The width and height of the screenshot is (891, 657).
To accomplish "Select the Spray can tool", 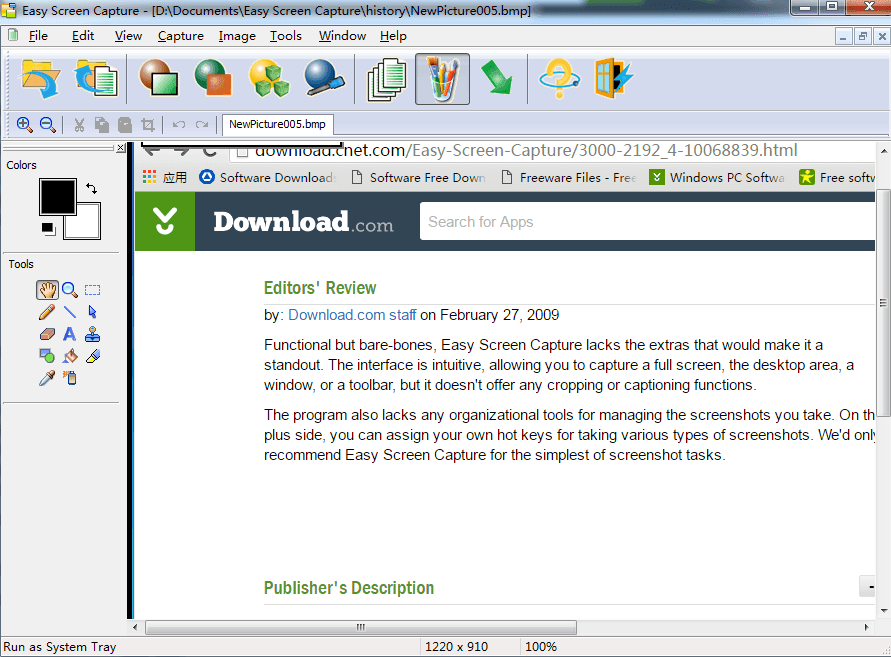I will (70, 379).
